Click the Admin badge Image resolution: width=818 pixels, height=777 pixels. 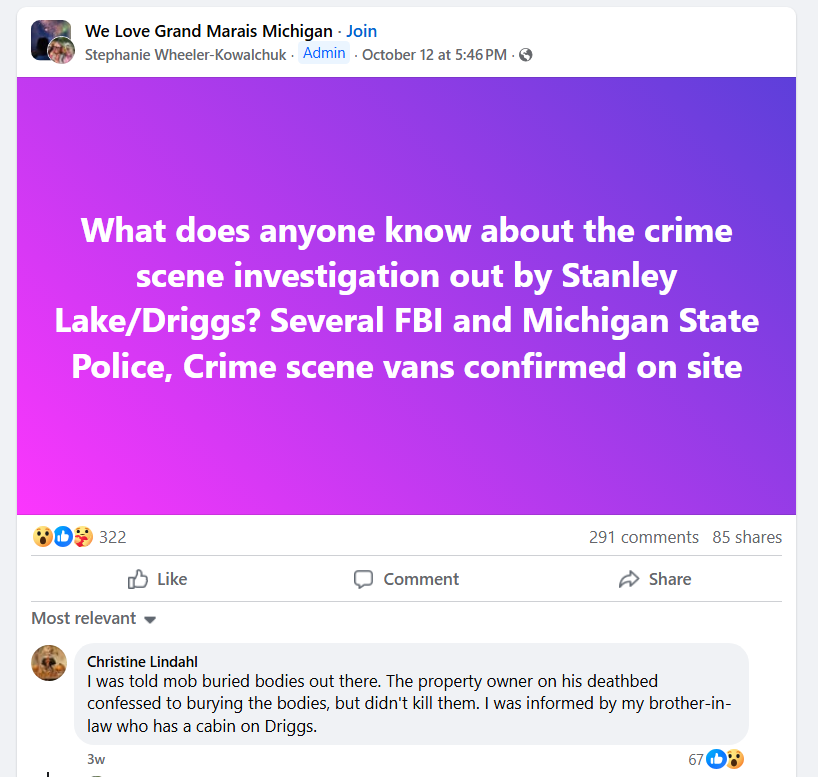(324, 53)
